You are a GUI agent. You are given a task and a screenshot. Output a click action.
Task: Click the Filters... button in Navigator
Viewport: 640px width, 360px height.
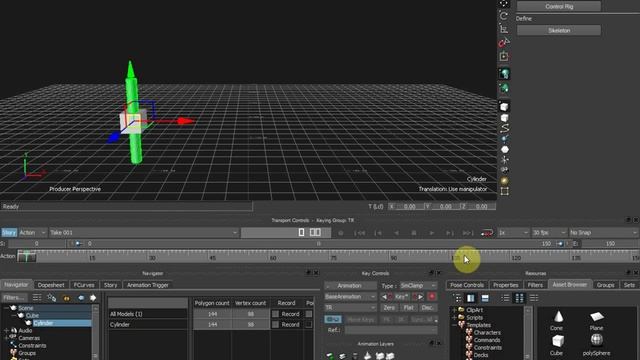point(14,298)
